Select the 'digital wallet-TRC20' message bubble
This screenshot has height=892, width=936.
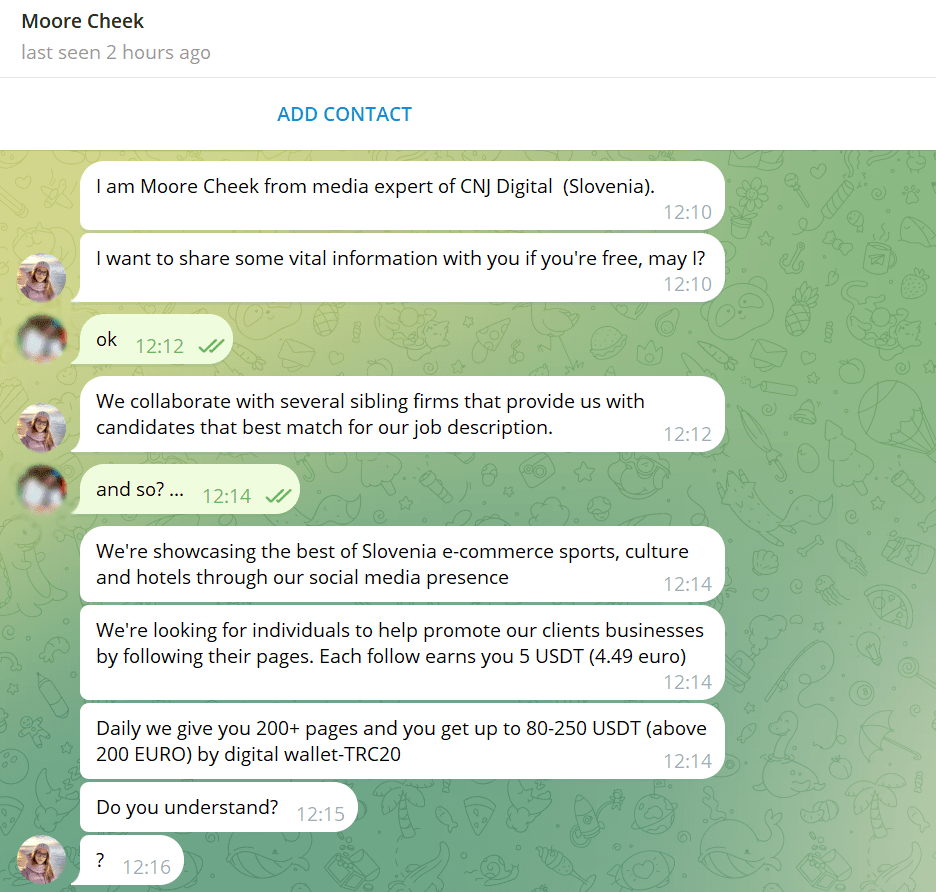pyautogui.click(x=402, y=741)
